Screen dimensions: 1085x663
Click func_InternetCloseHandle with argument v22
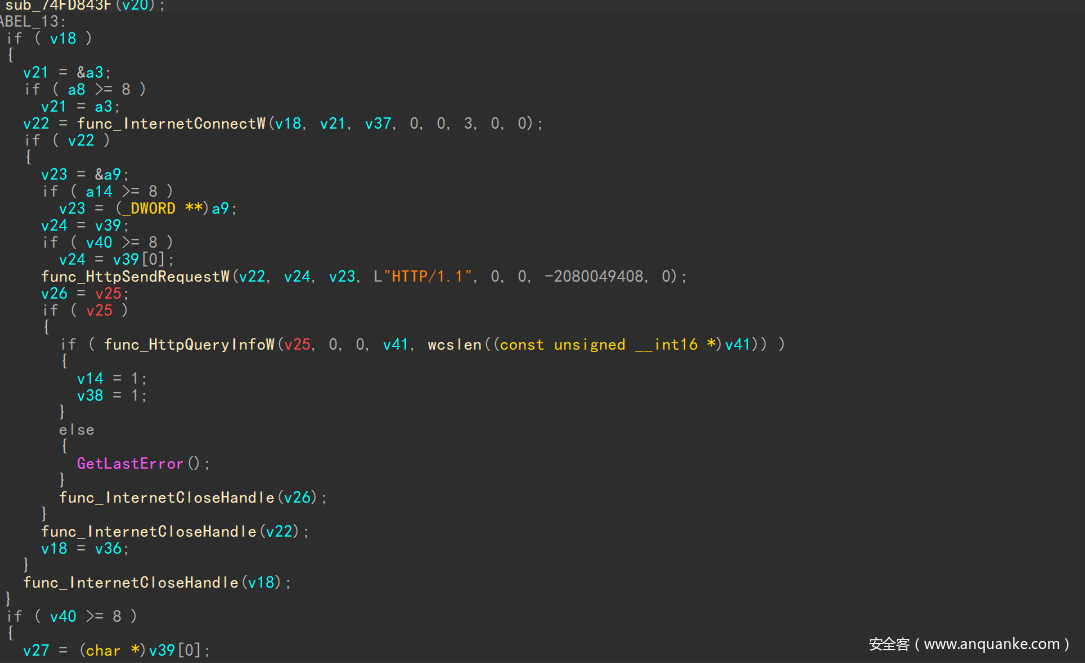(148, 532)
